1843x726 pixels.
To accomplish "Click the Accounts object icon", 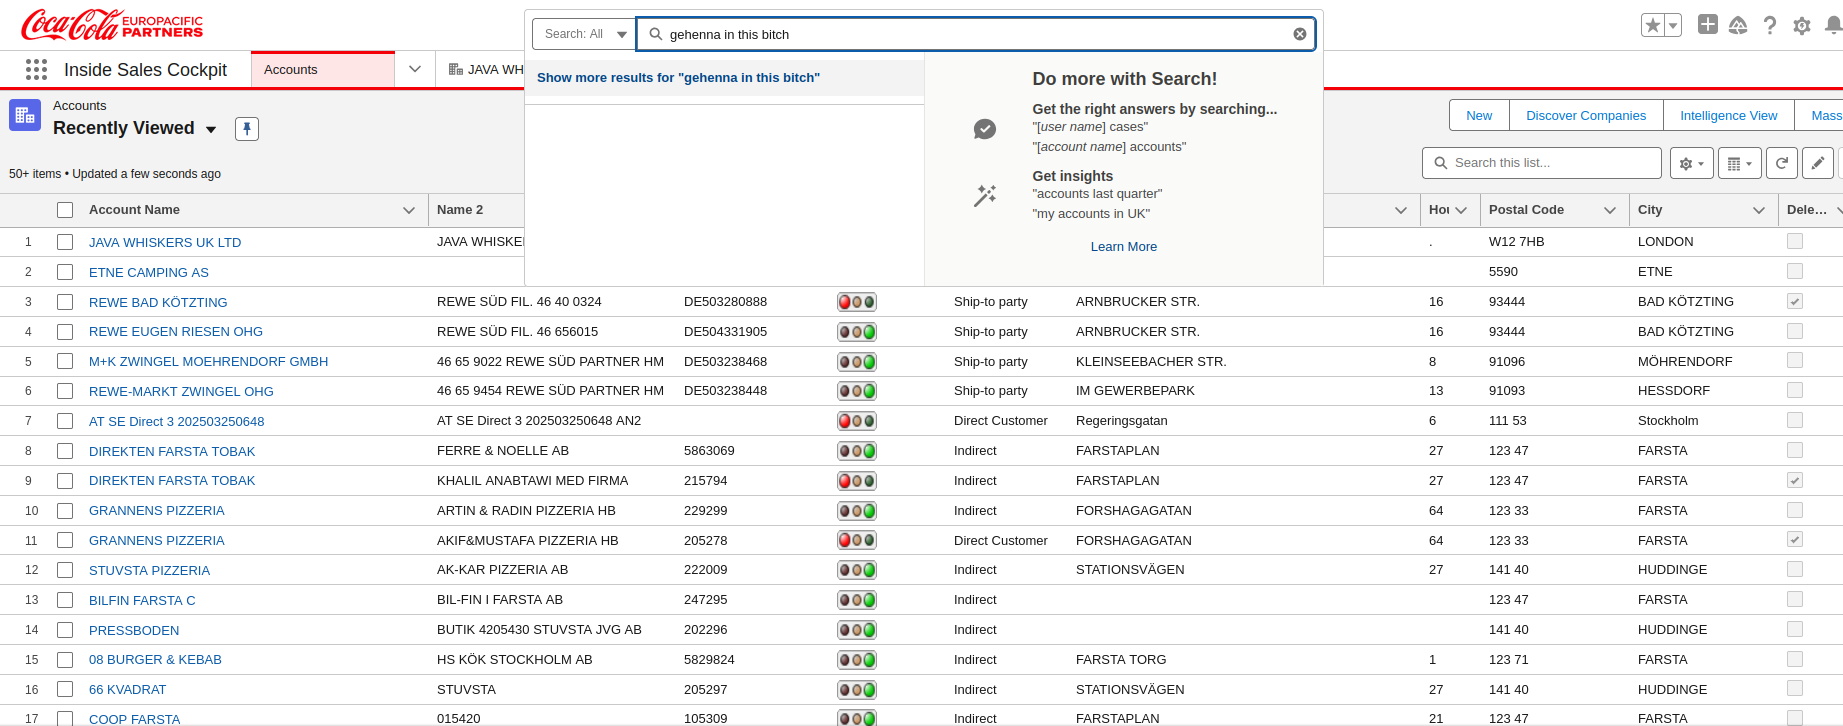I will (25, 115).
